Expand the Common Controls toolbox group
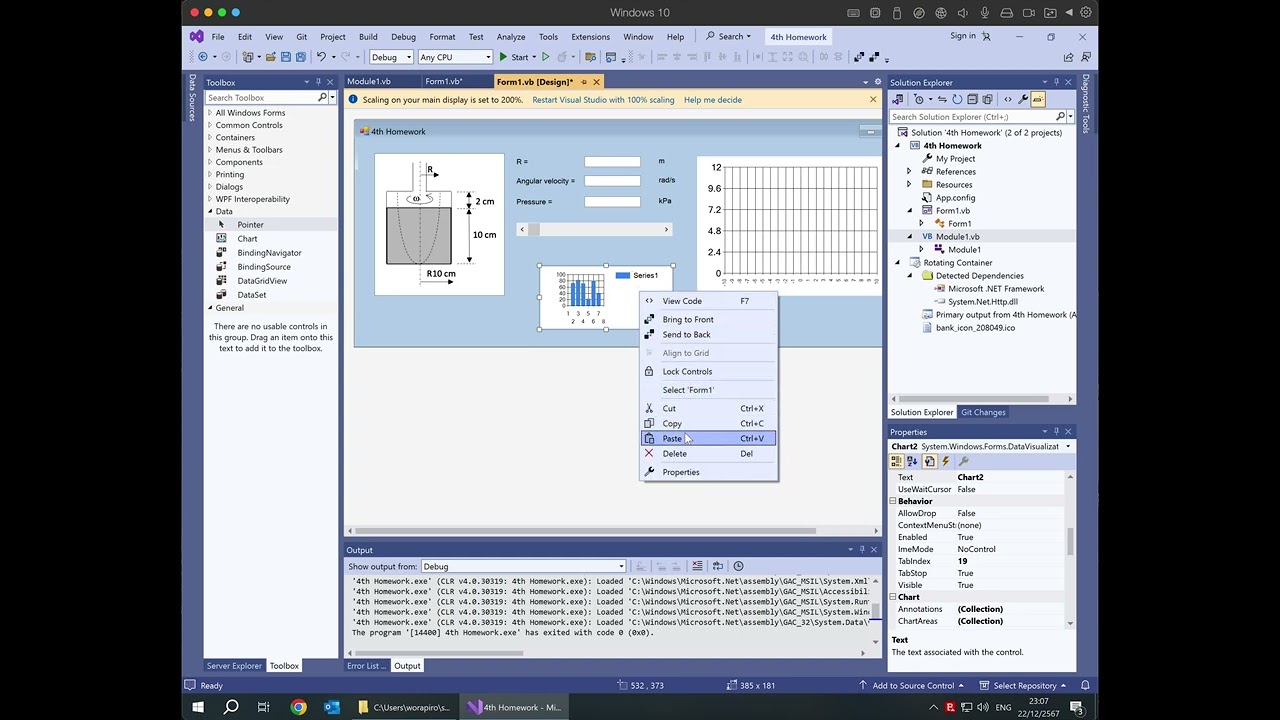This screenshot has height=720, width=1280. point(210,125)
